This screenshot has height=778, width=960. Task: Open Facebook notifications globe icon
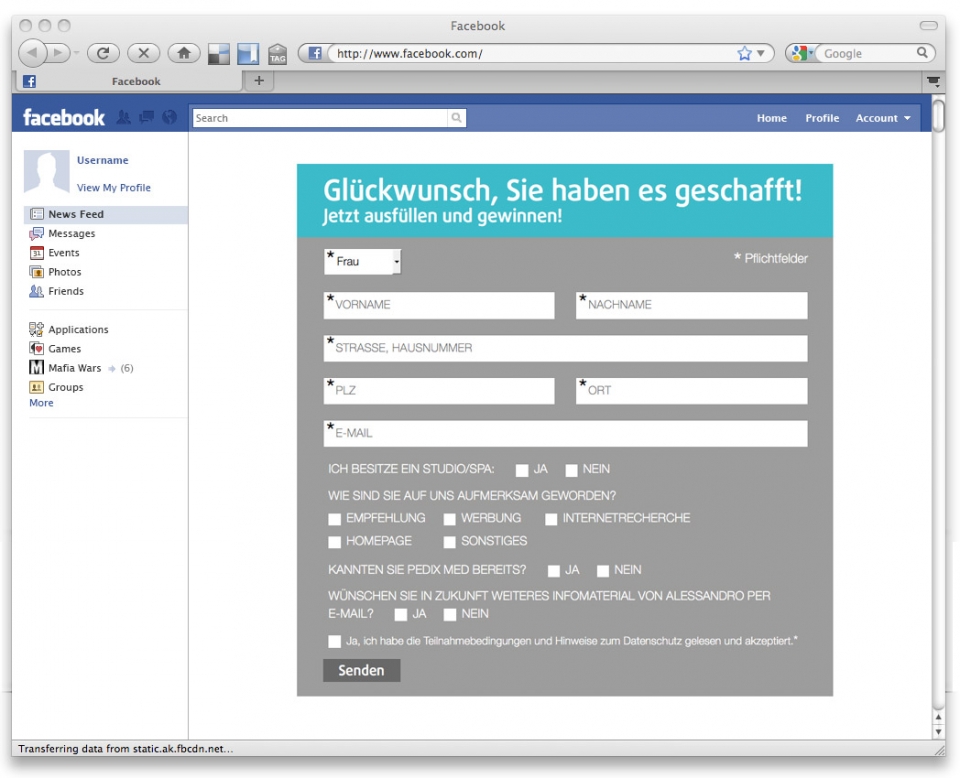170,117
